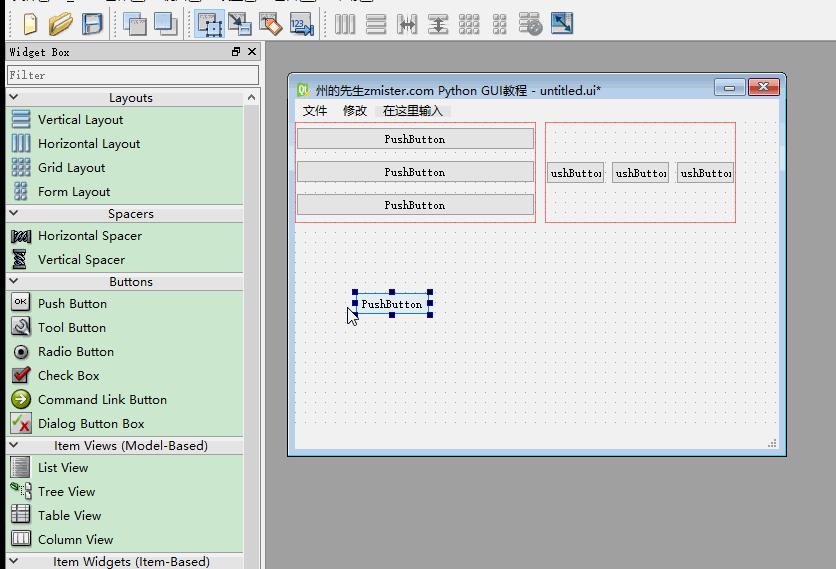Float the Widget Box dock panel
This screenshot has height=569, width=836.
(236, 52)
